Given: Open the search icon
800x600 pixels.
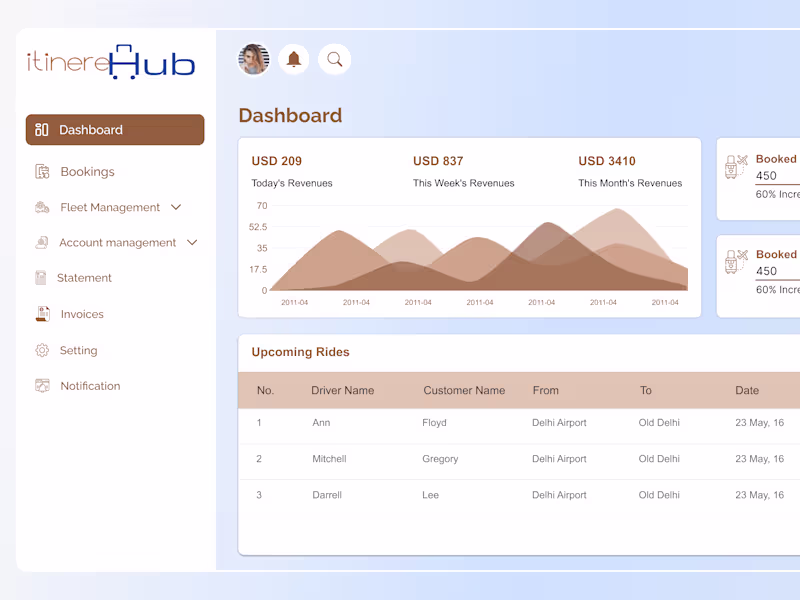Looking at the screenshot, I should pos(335,59).
